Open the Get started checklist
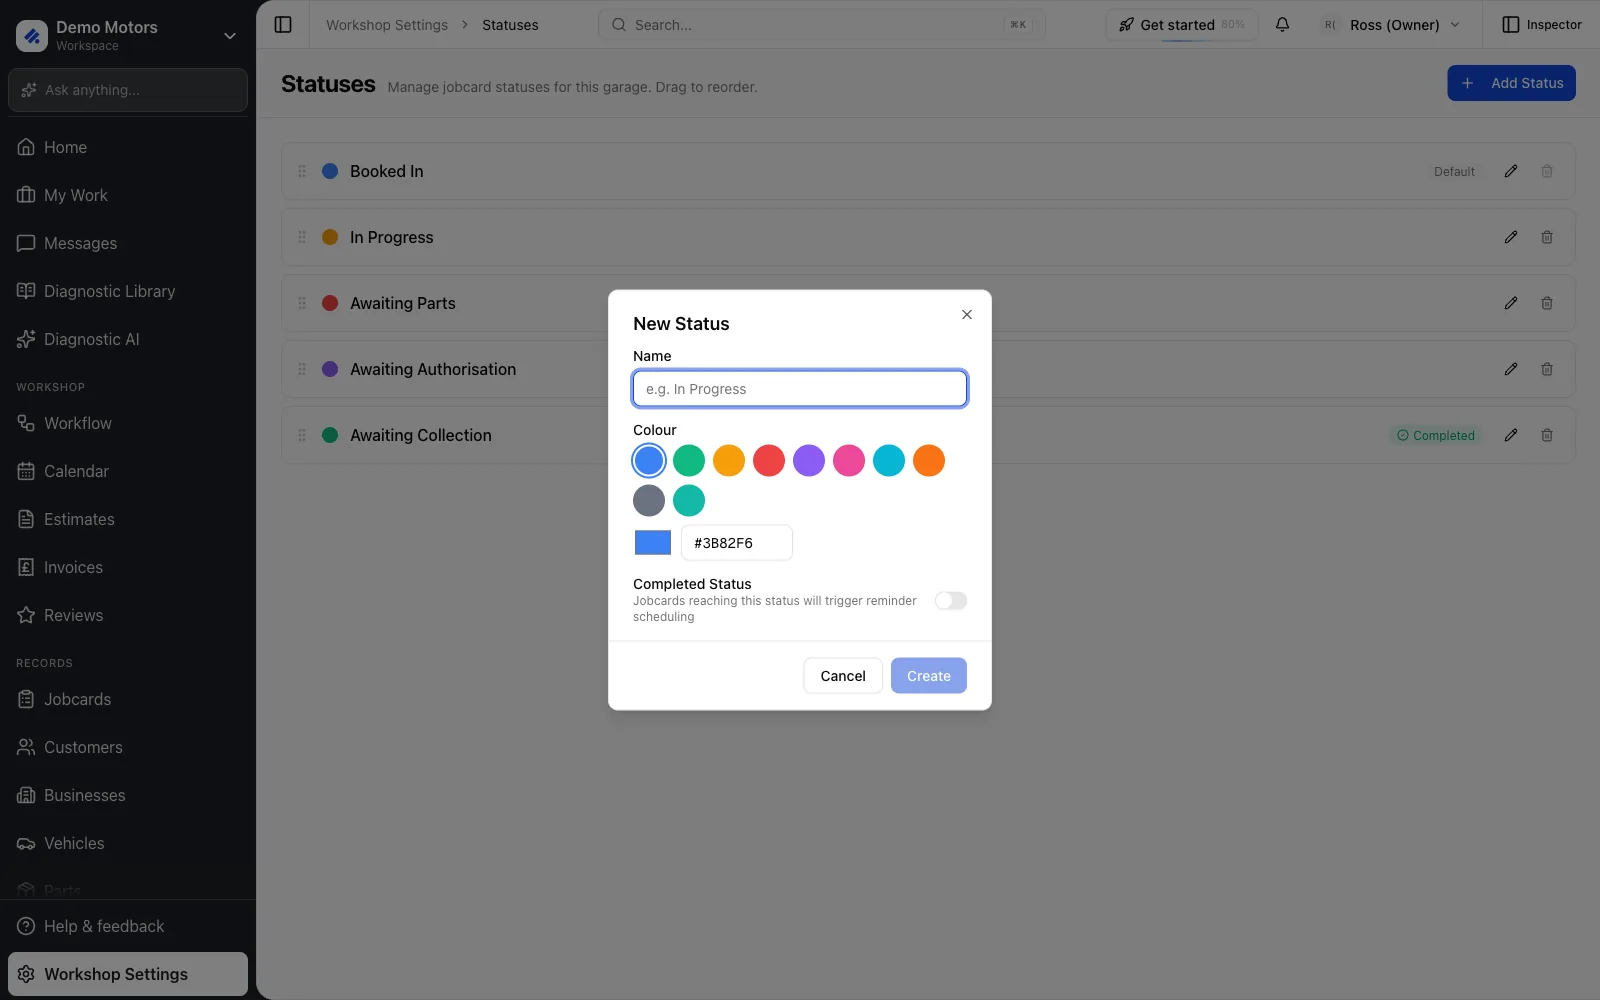This screenshot has width=1600, height=1000. pyautogui.click(x=1181, y=25)
